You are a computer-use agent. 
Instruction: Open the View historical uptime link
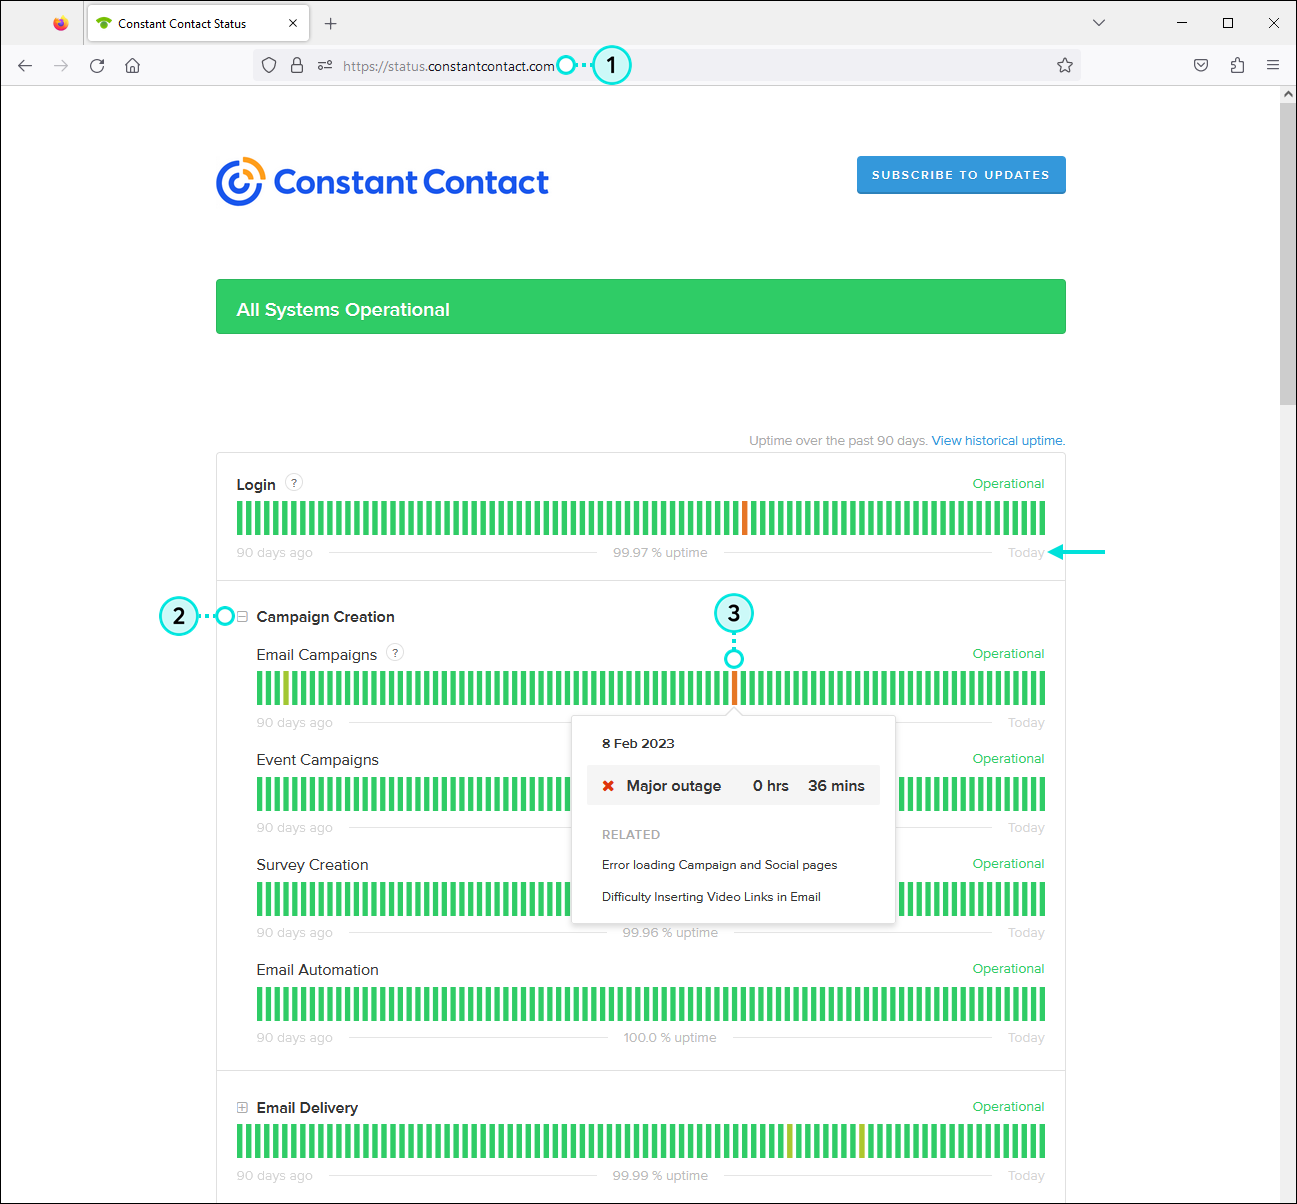click(x=998, y=441)
